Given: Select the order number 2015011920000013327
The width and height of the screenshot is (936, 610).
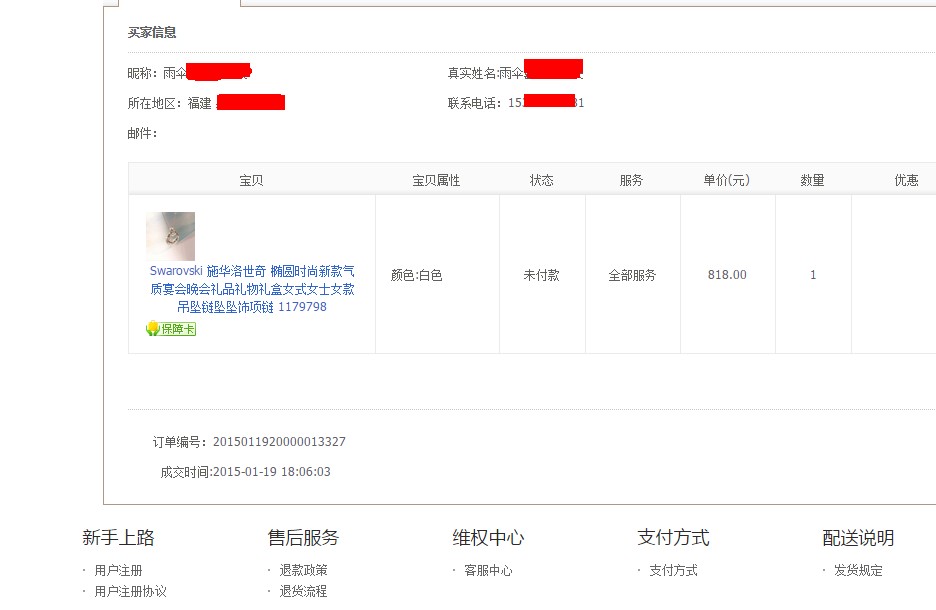Looking at the screenshot, I should pyautogui.click(x=279, y=442).
